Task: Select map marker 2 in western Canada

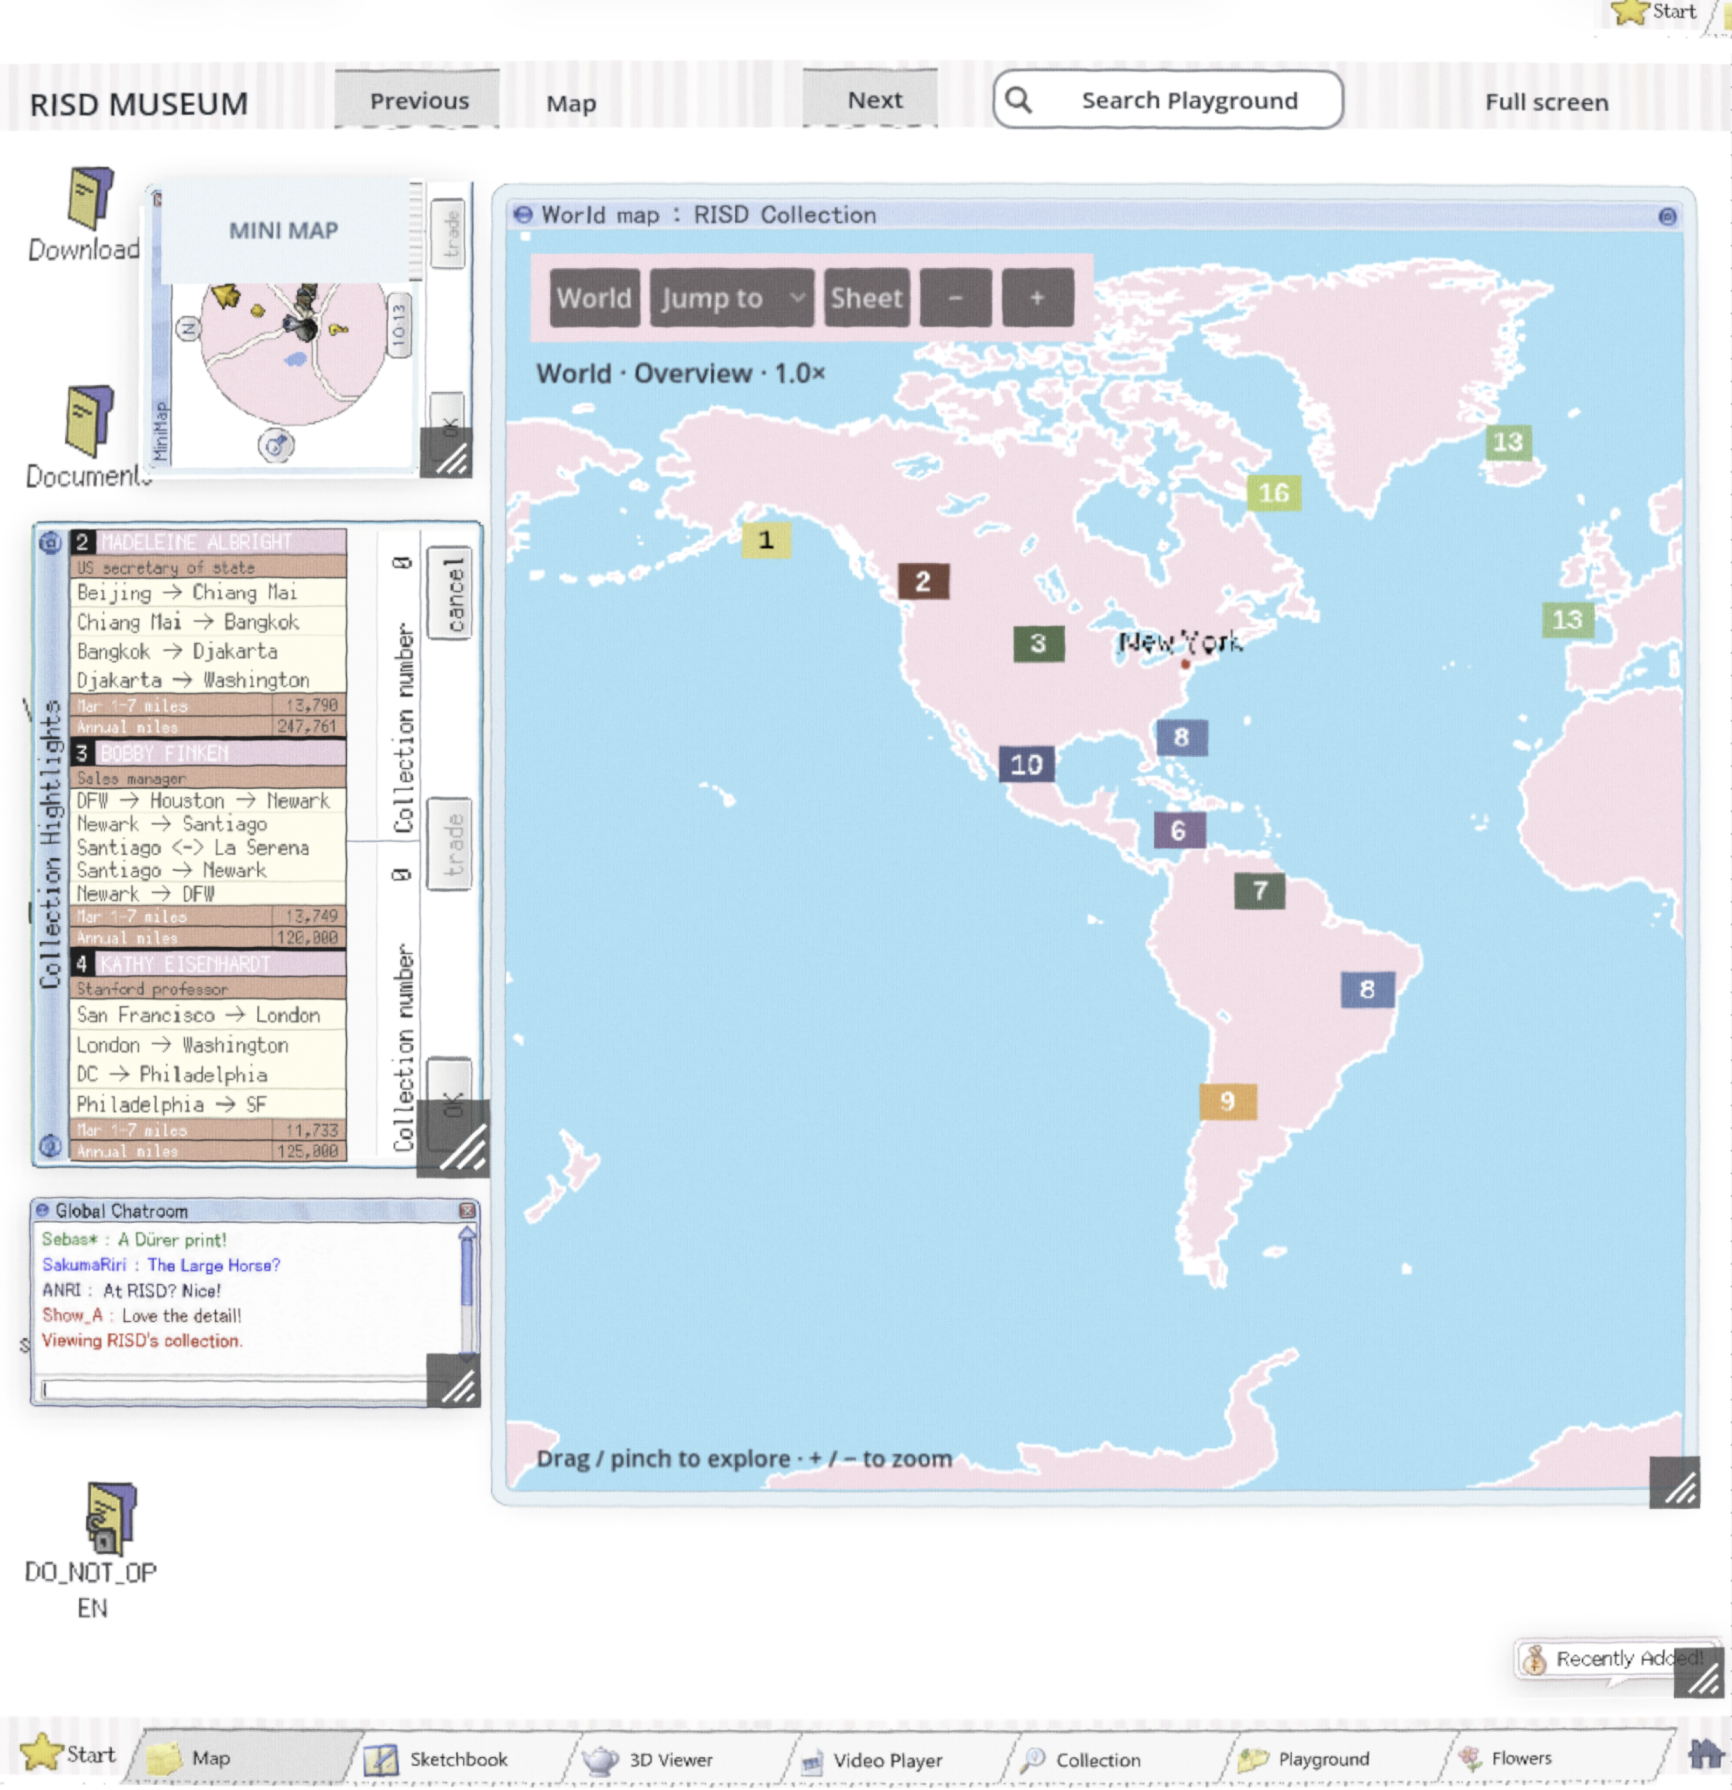Action: (923, 581)
